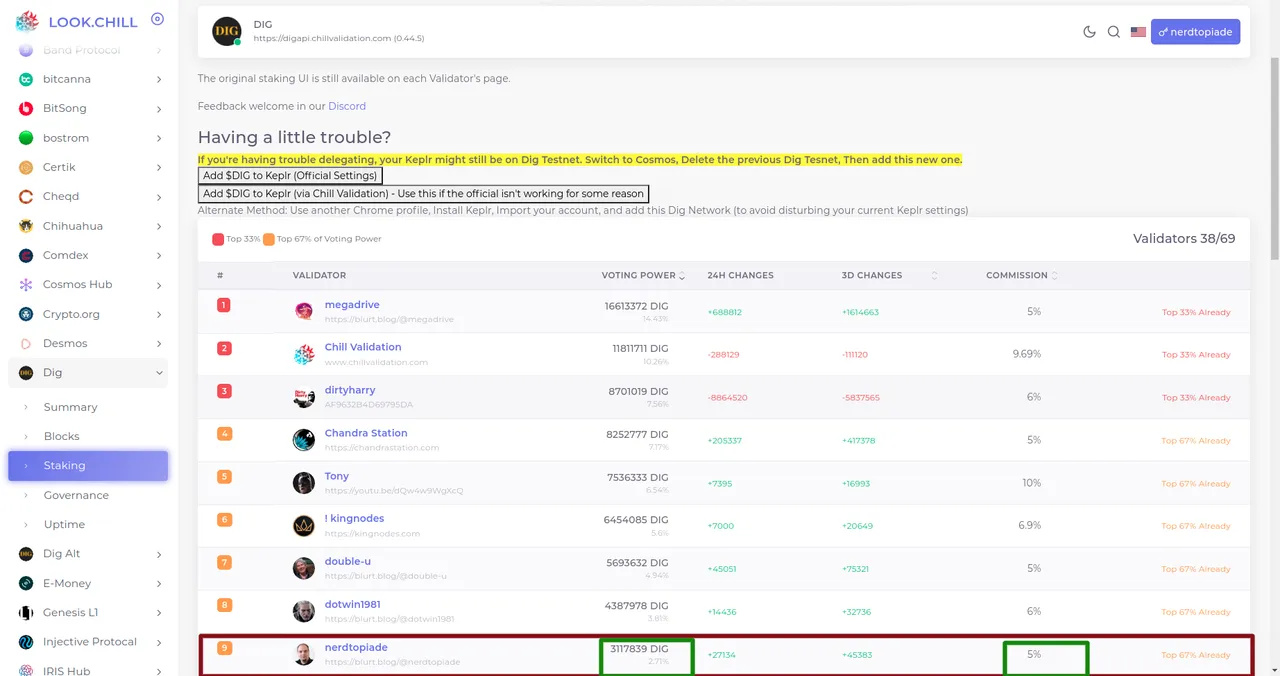Screen dimensions: 1280x676
Task: Open the megadrive validator link
Action: pos(352,305)
